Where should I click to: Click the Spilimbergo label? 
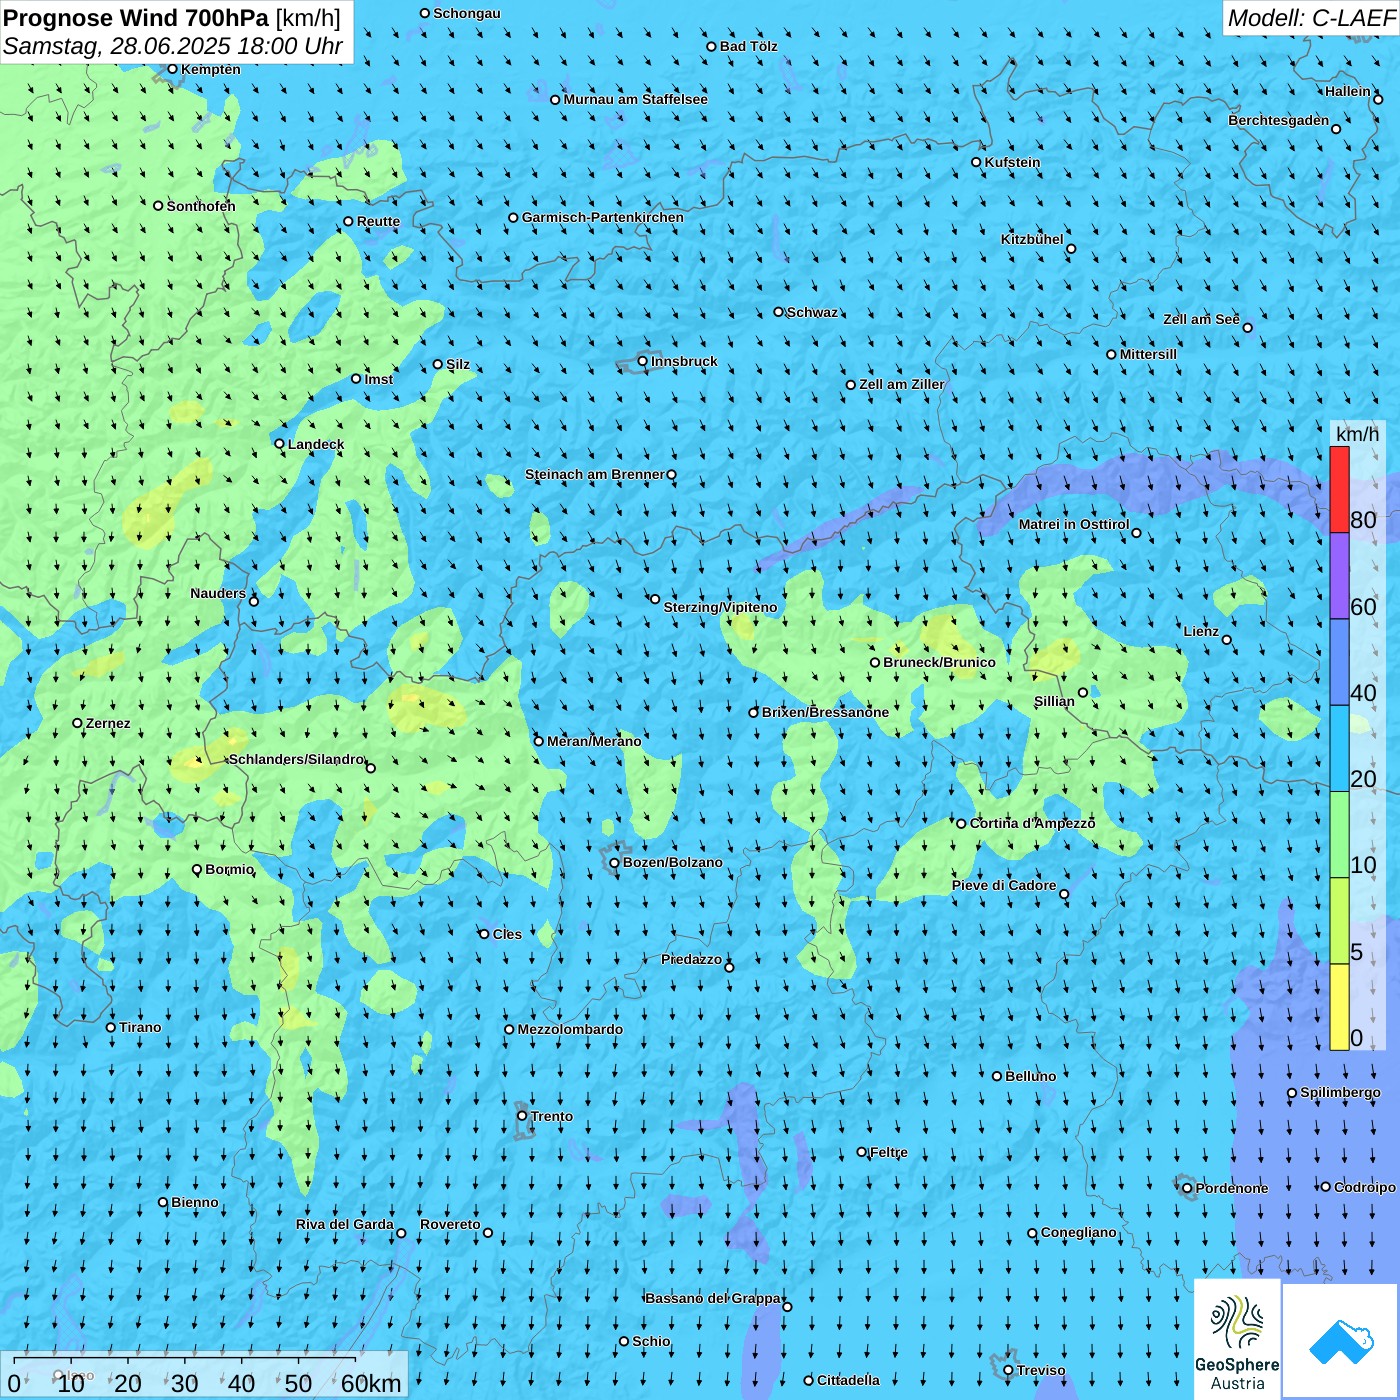click(1340, 1092)
